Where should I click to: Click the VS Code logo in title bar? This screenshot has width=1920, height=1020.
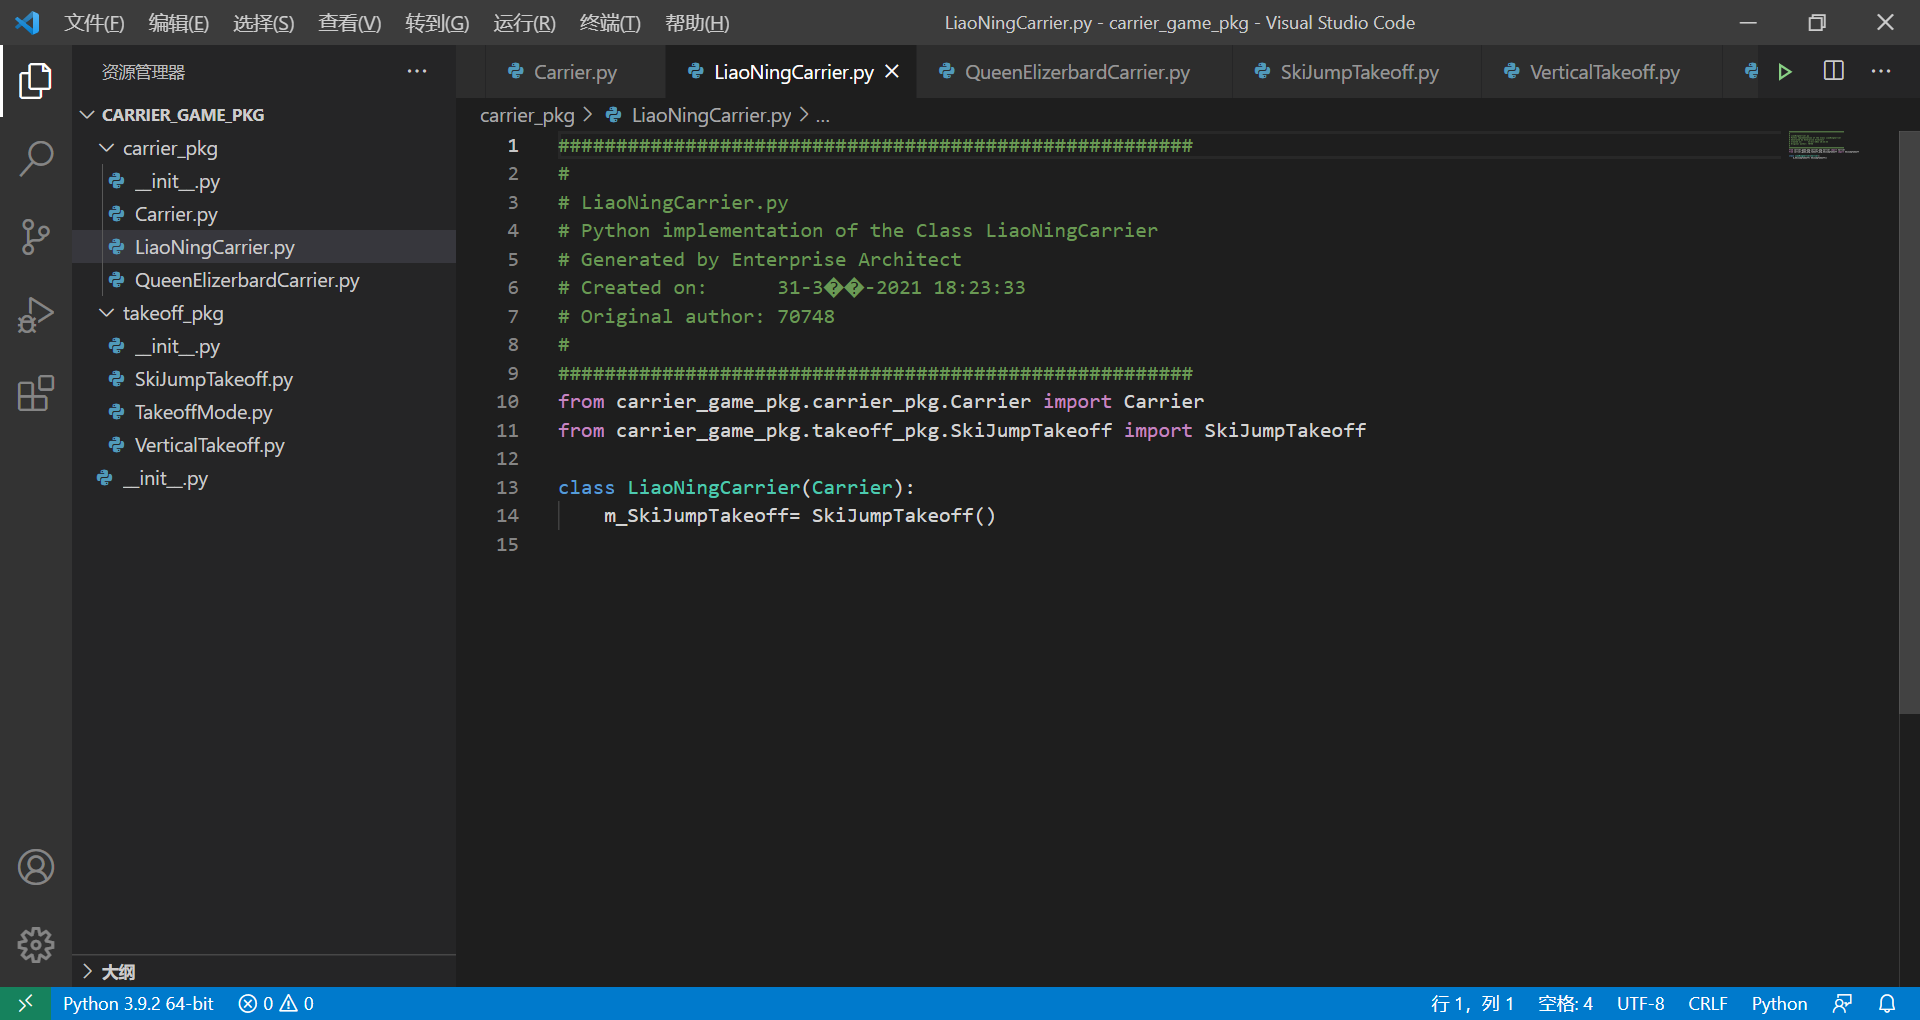tap(27, 22)
